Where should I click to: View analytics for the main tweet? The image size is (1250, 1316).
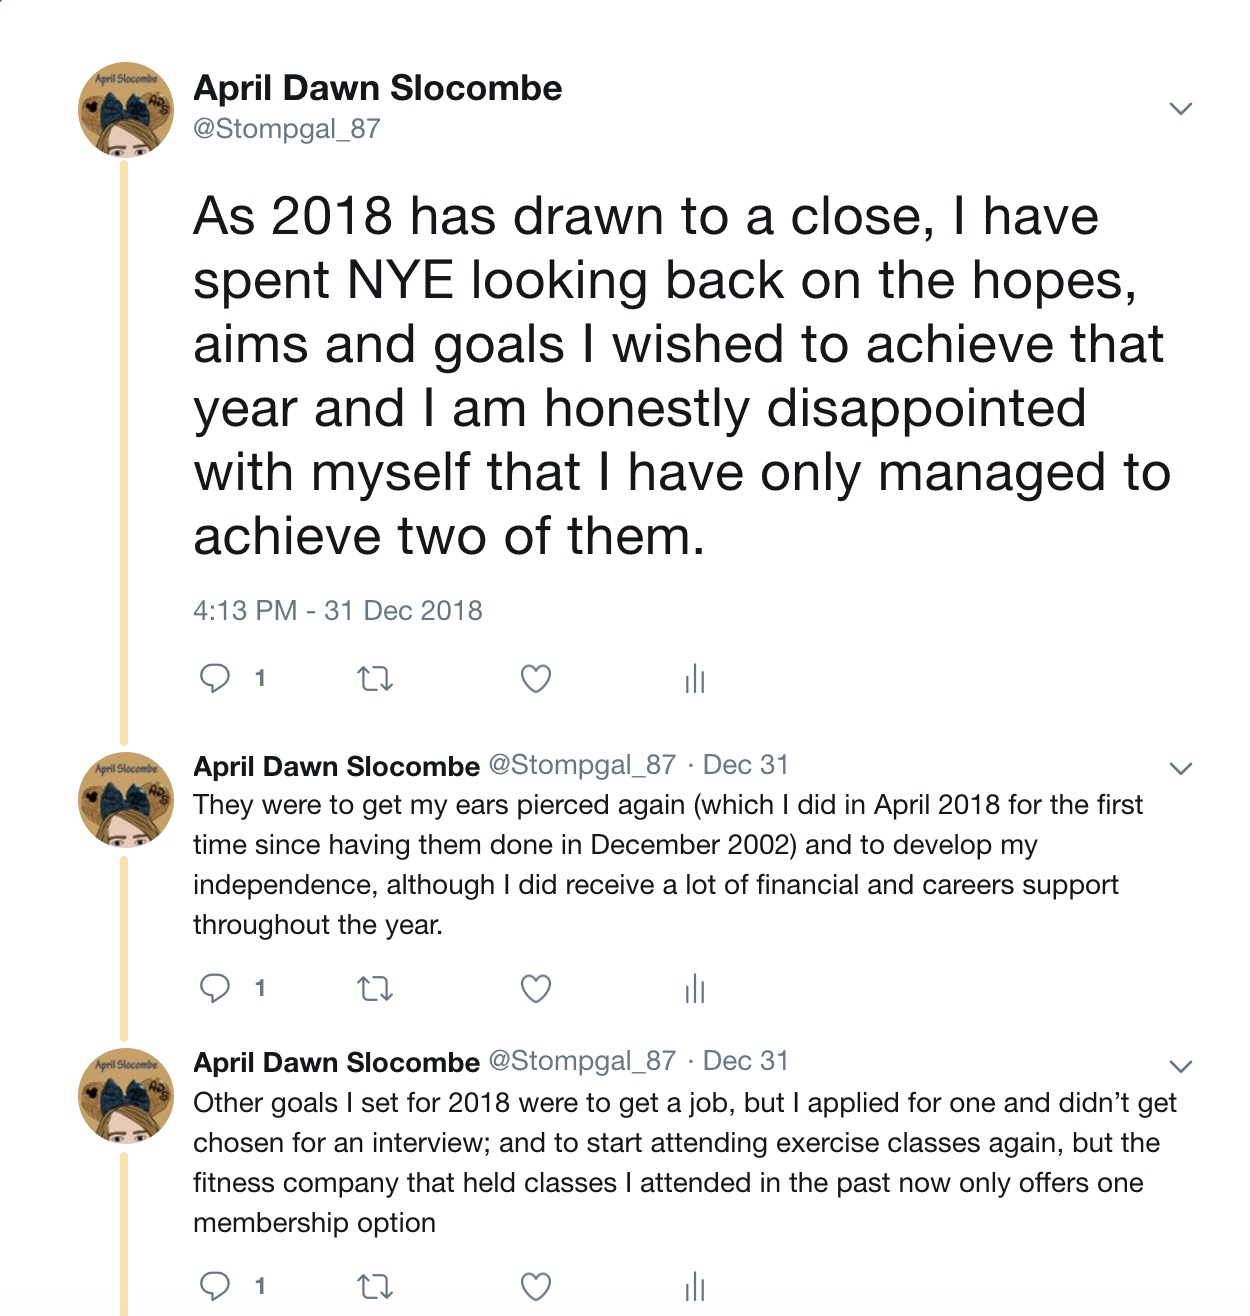[695, 680]
